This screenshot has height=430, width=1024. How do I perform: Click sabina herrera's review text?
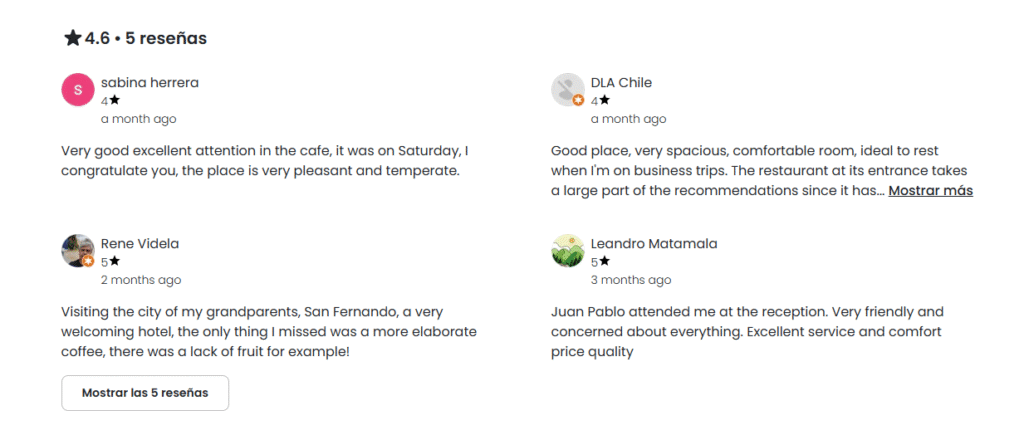pos(264,160)
